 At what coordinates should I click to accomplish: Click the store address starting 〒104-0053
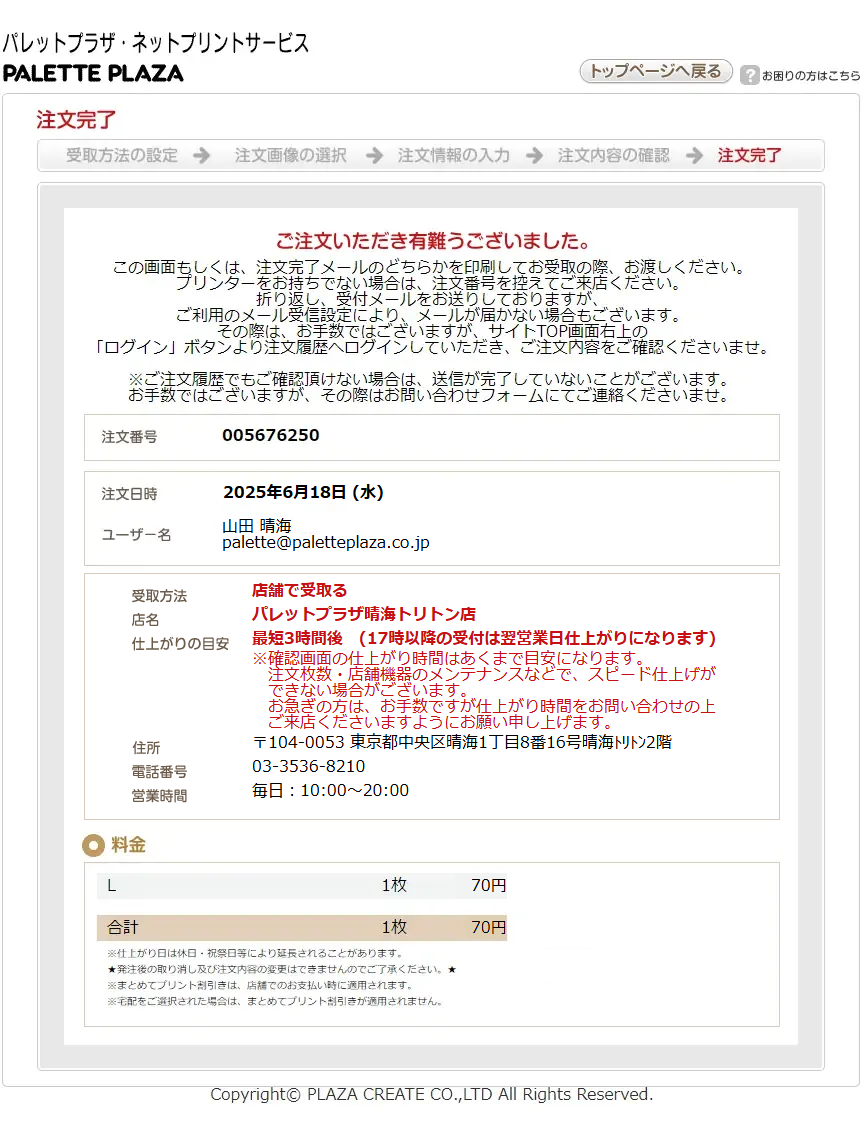(x=462, y=742)
